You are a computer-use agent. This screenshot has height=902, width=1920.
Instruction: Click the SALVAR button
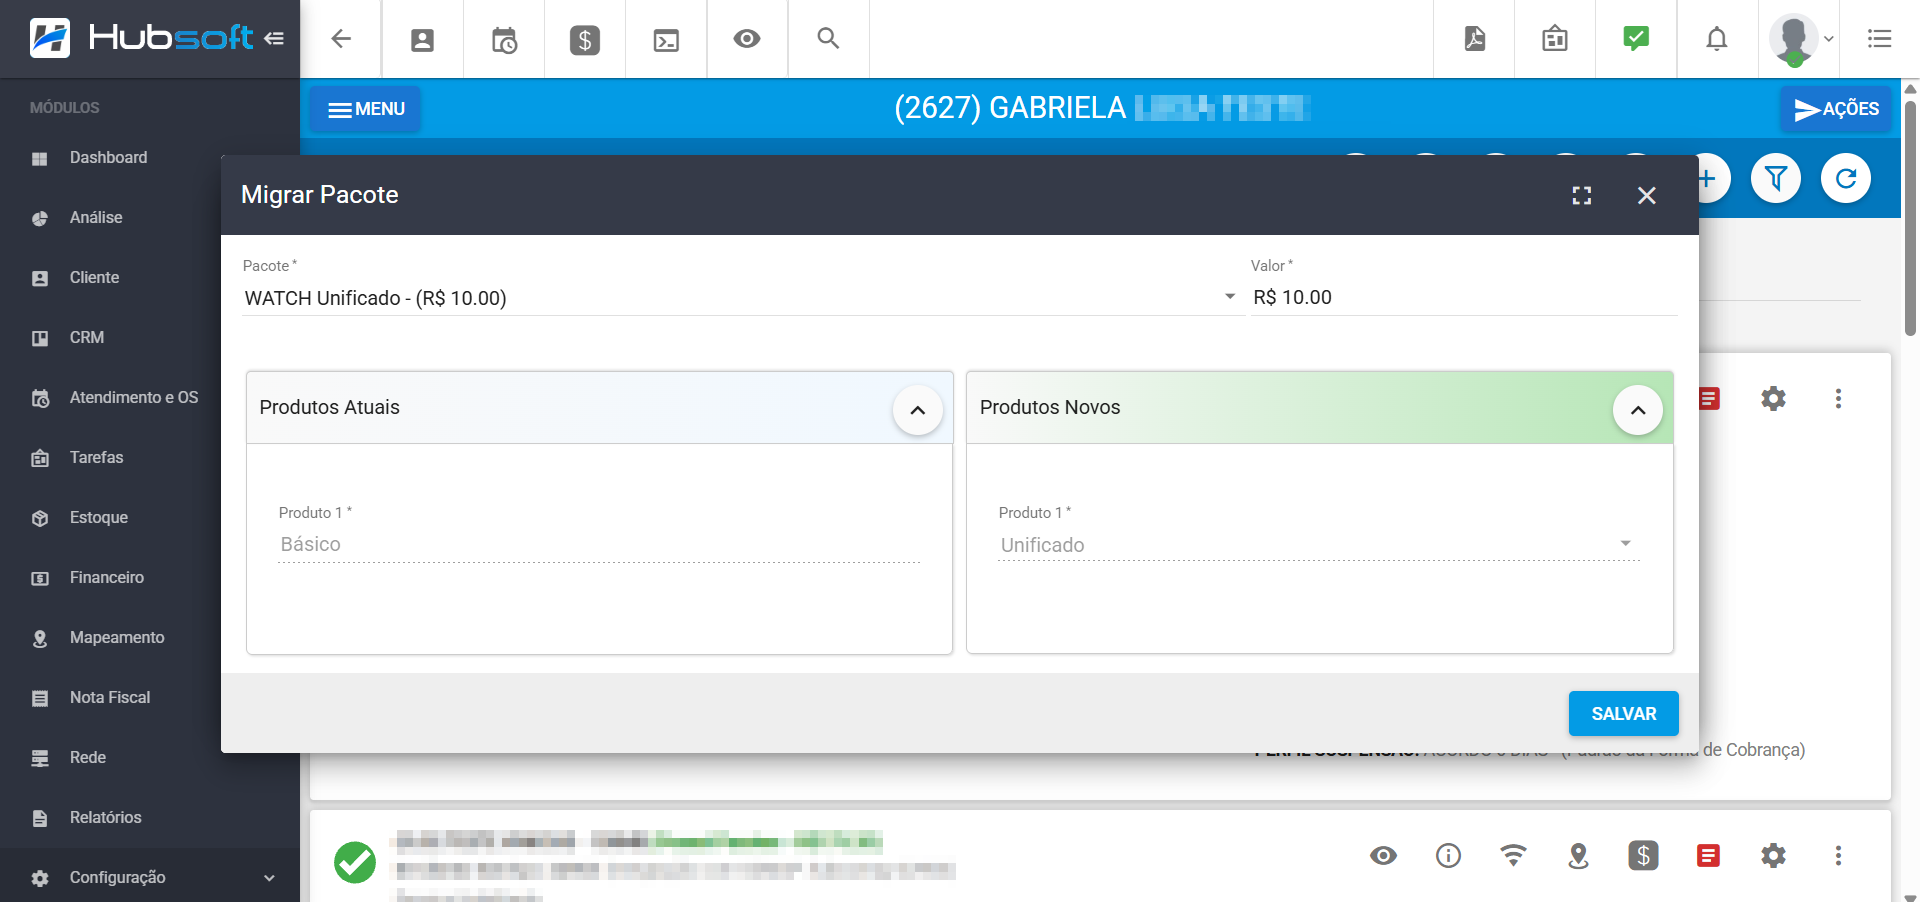(x=1623, y=714)
